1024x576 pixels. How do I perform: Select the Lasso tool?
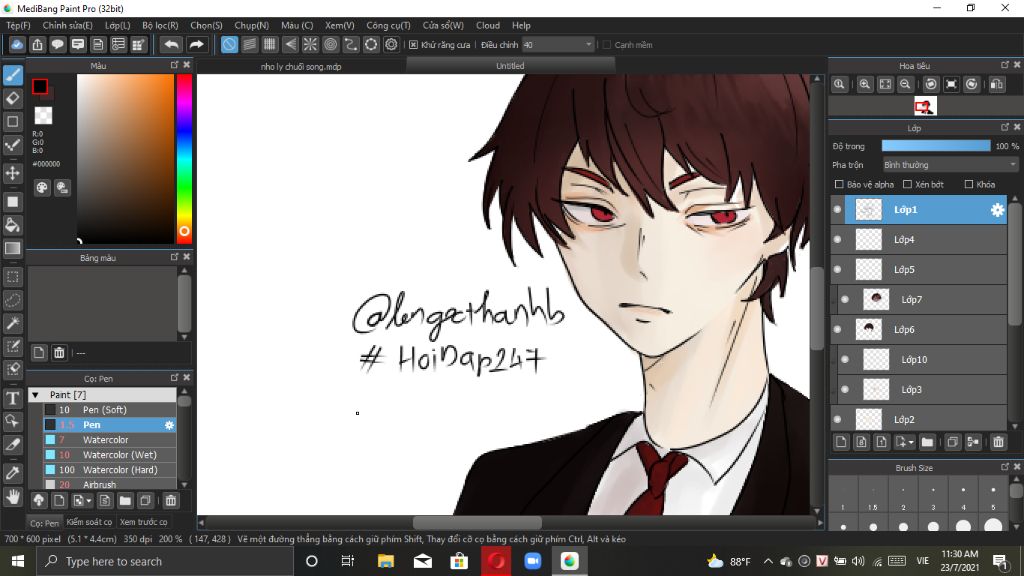(12, 300)
